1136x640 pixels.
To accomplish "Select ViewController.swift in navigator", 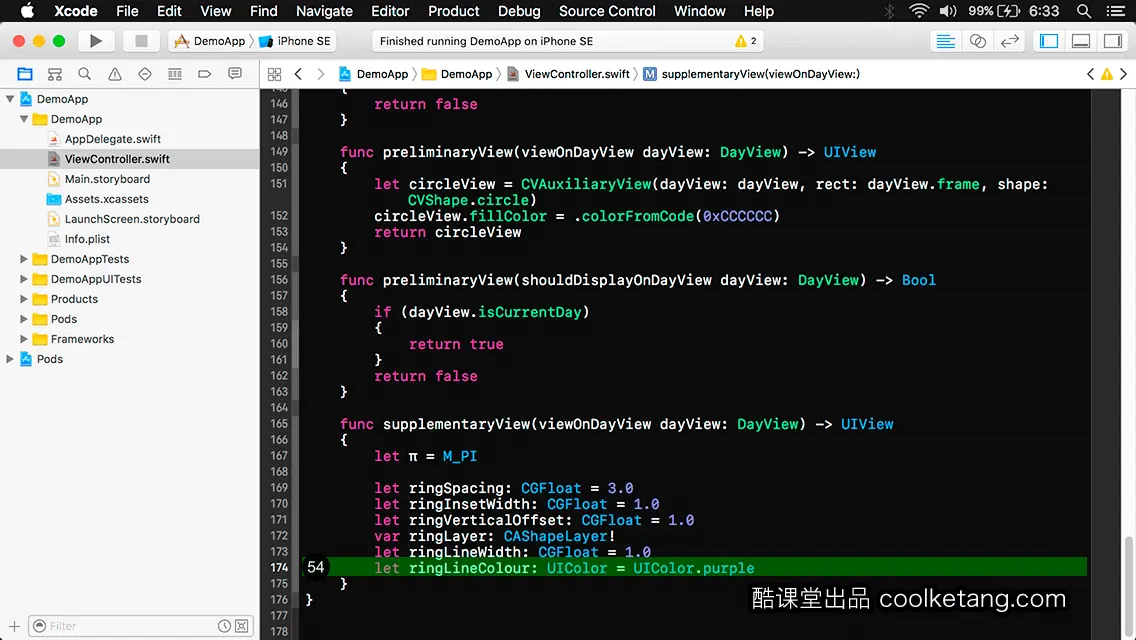I will [x=117, y=159].
